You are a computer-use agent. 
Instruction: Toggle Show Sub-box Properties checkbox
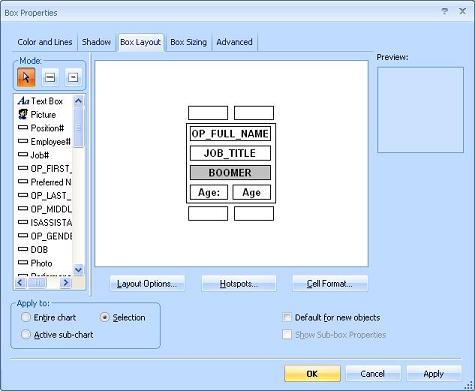334,335
